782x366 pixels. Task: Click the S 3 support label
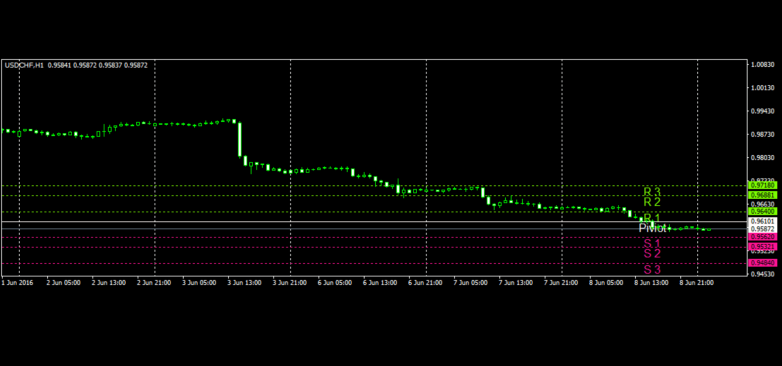pyautogui.click(x=652, y=270)
